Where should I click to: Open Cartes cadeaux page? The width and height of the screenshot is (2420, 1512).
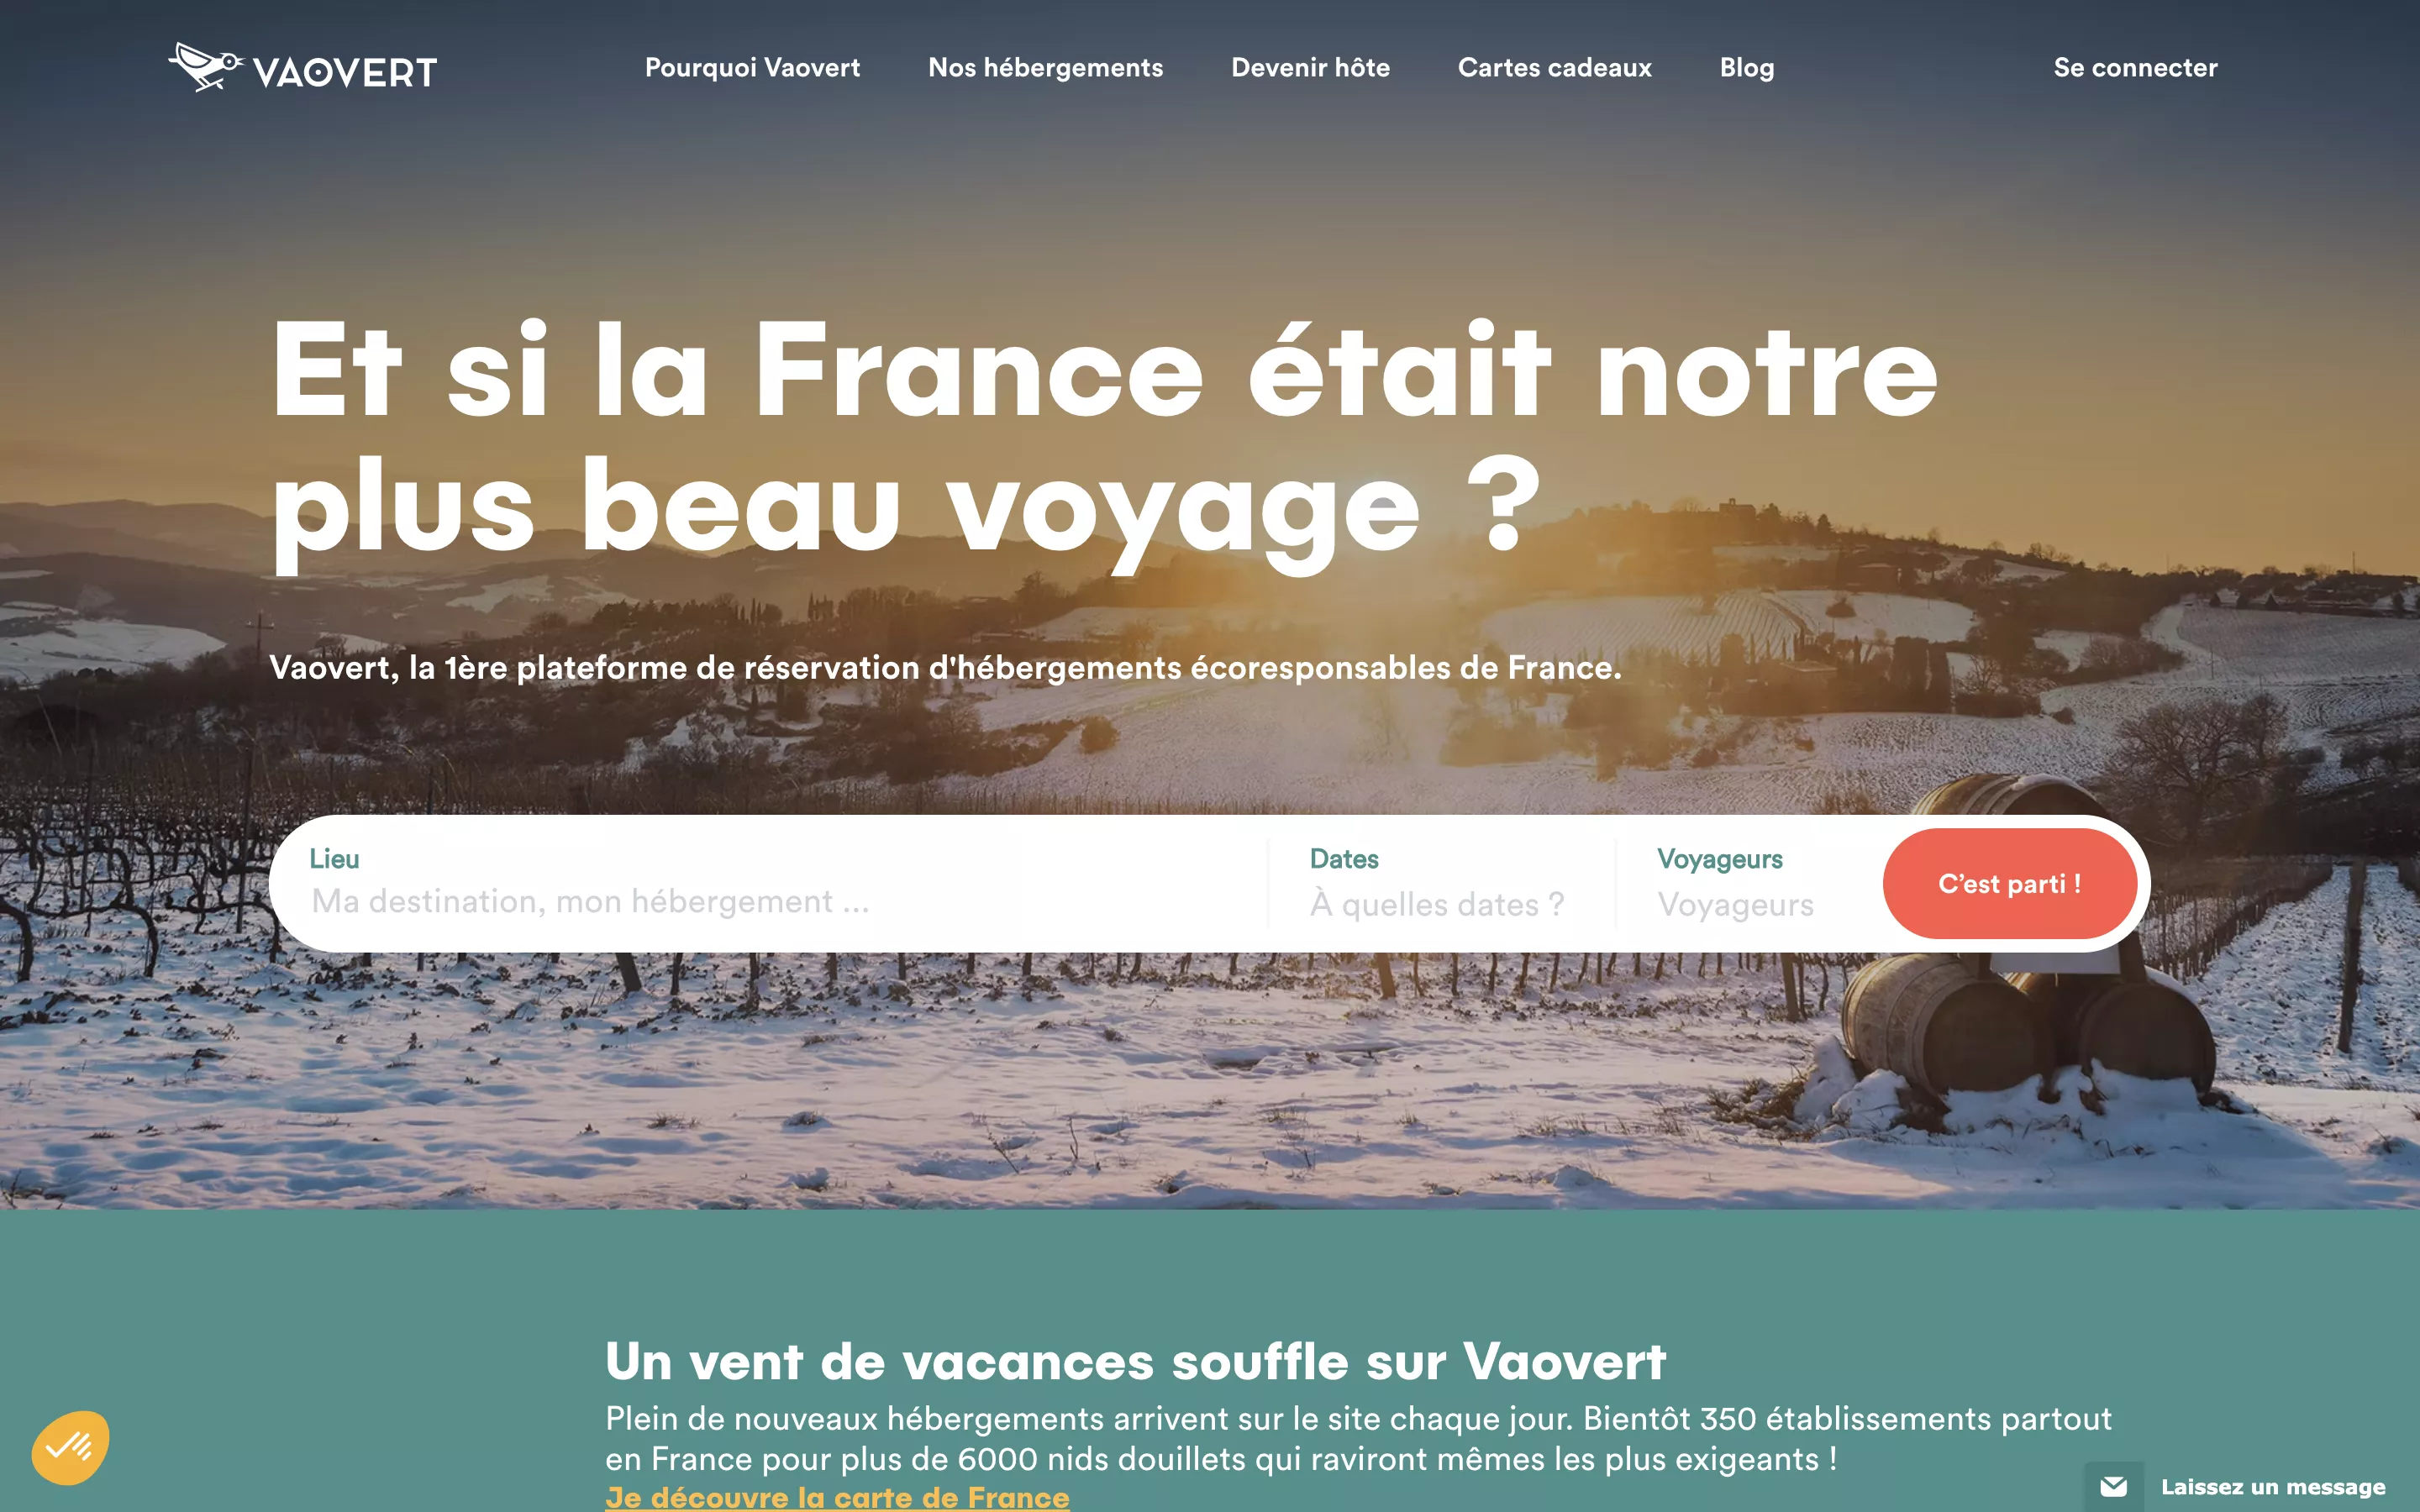[1554, 67]
